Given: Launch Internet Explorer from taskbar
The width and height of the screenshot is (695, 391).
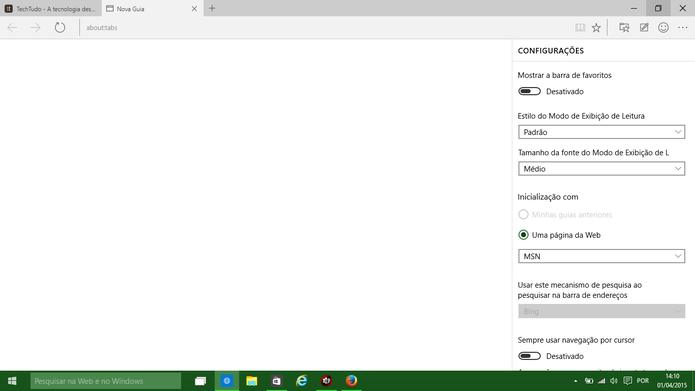Looking at the screenshot, I should [301, 381].
